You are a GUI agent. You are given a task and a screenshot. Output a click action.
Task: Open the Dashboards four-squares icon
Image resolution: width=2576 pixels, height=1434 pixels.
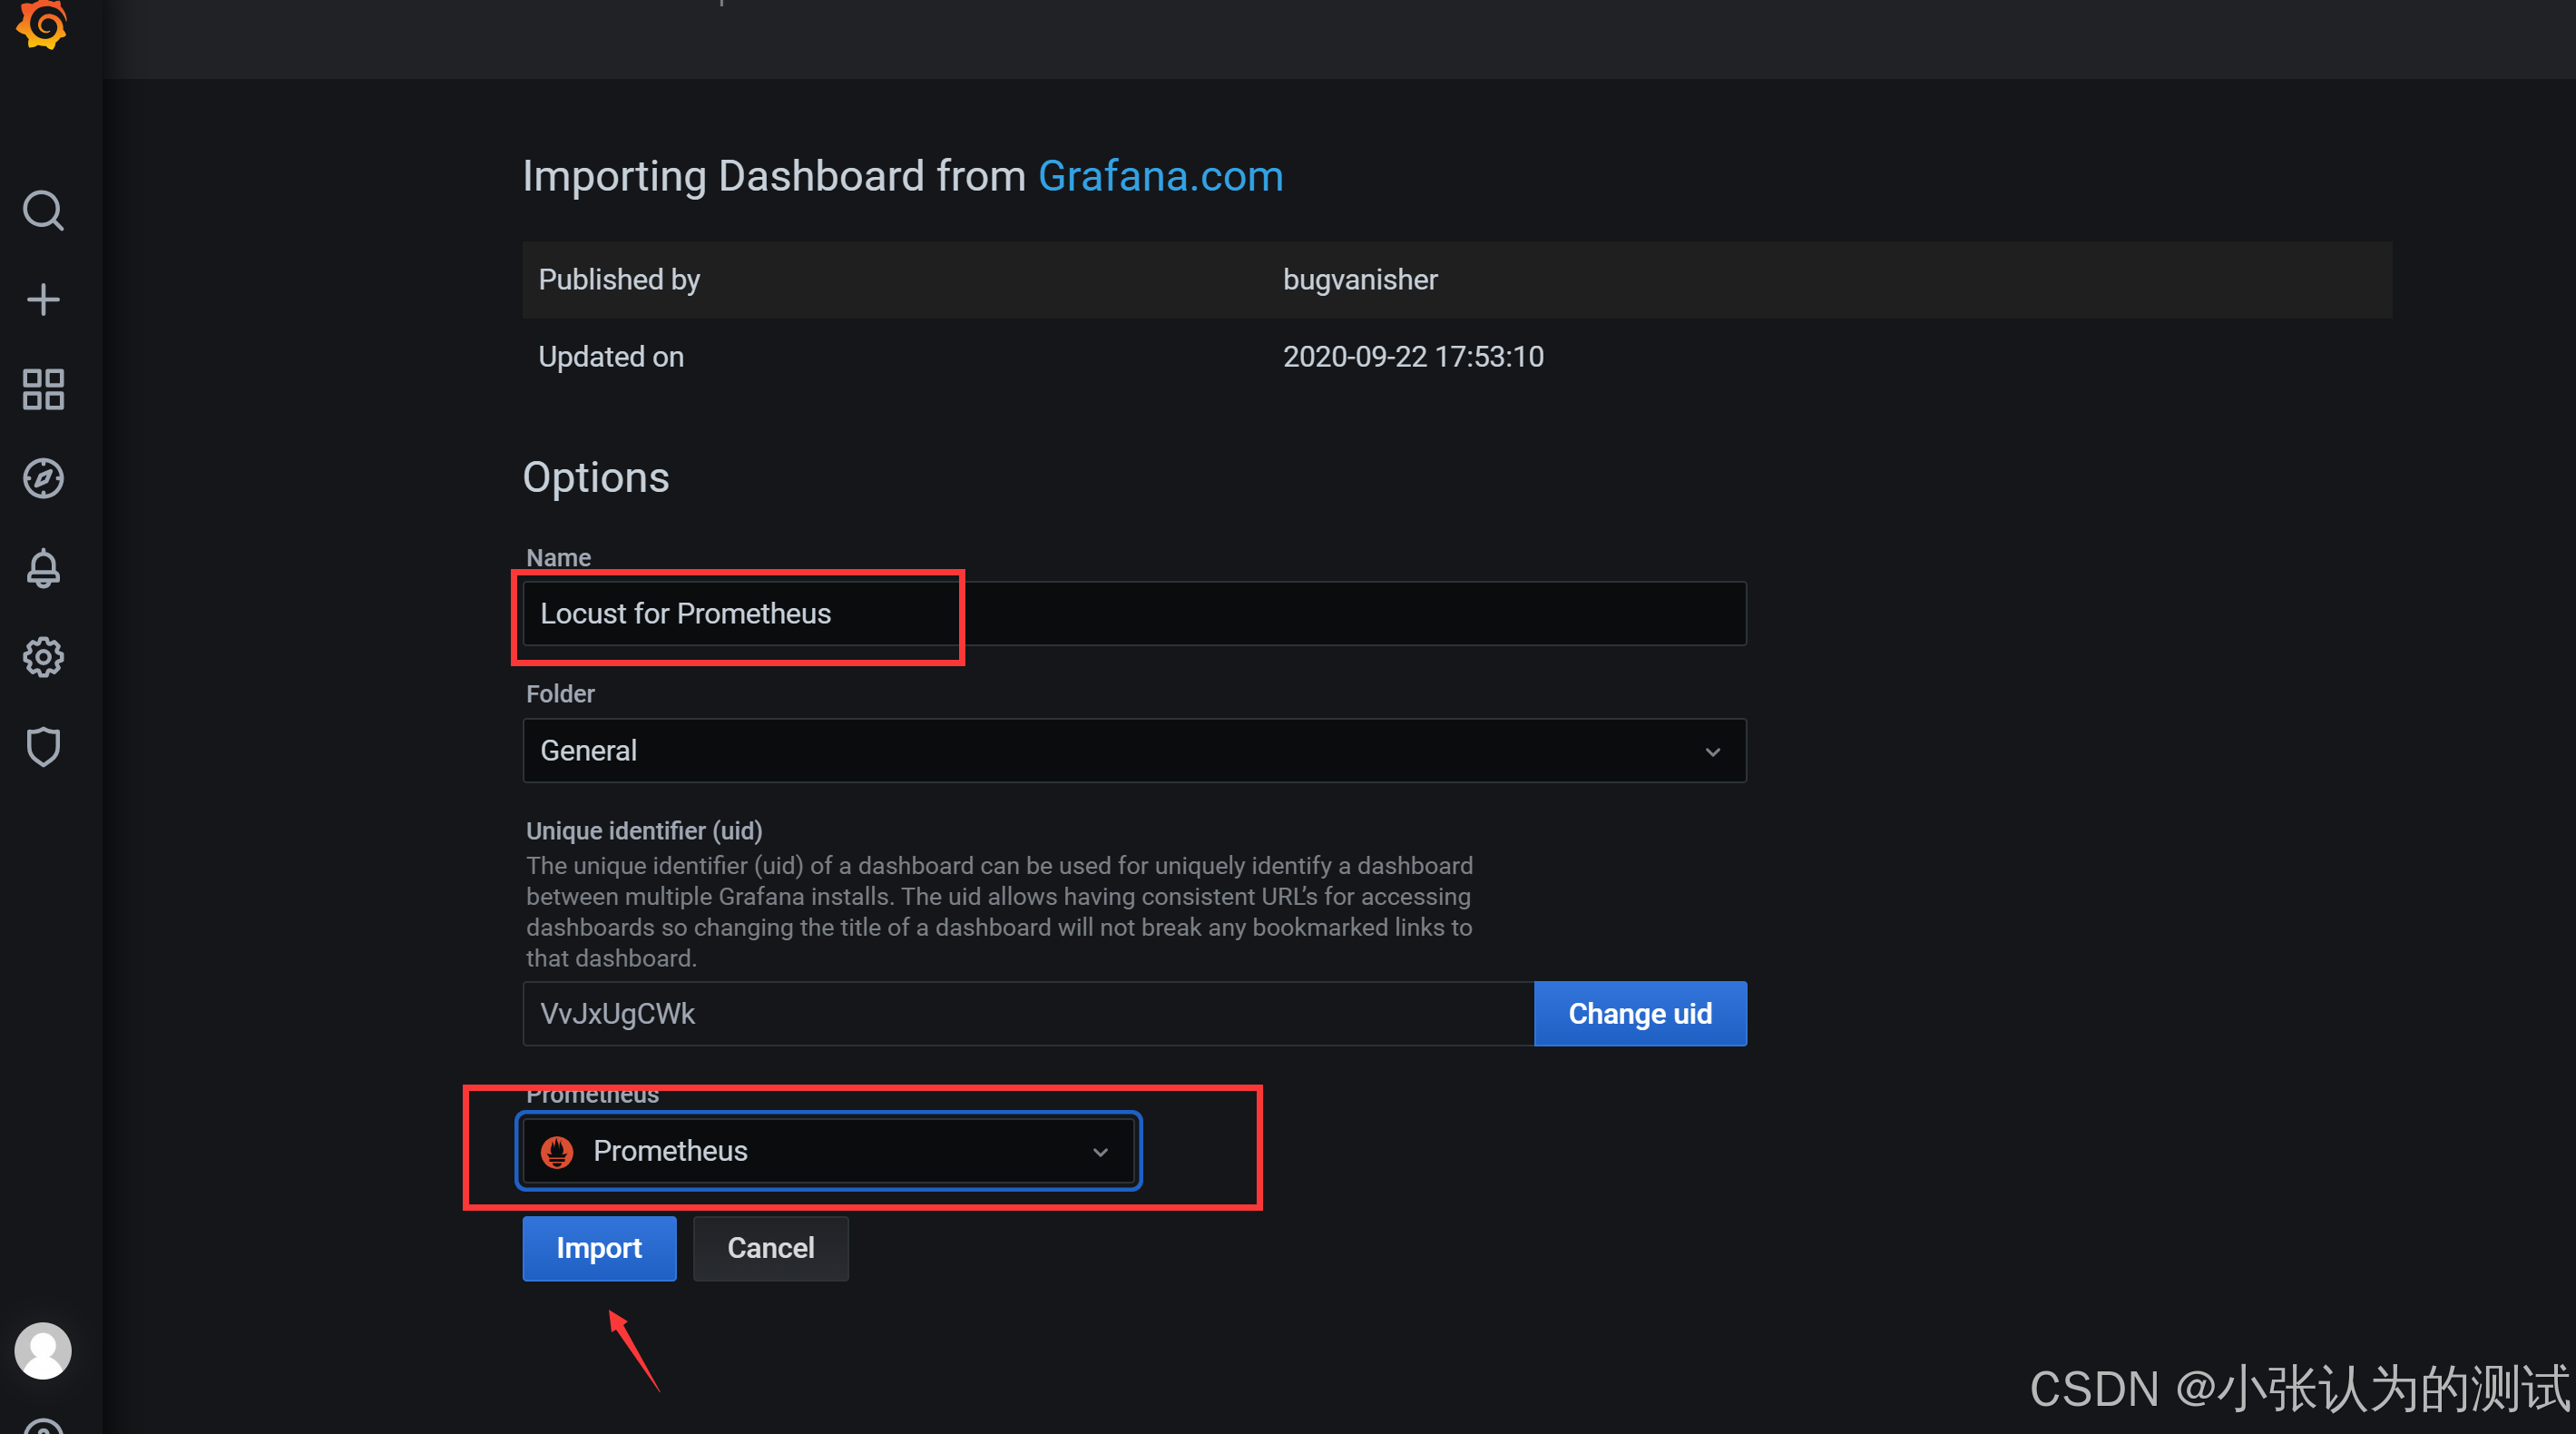pyautogui.click(x=43, y=389)
